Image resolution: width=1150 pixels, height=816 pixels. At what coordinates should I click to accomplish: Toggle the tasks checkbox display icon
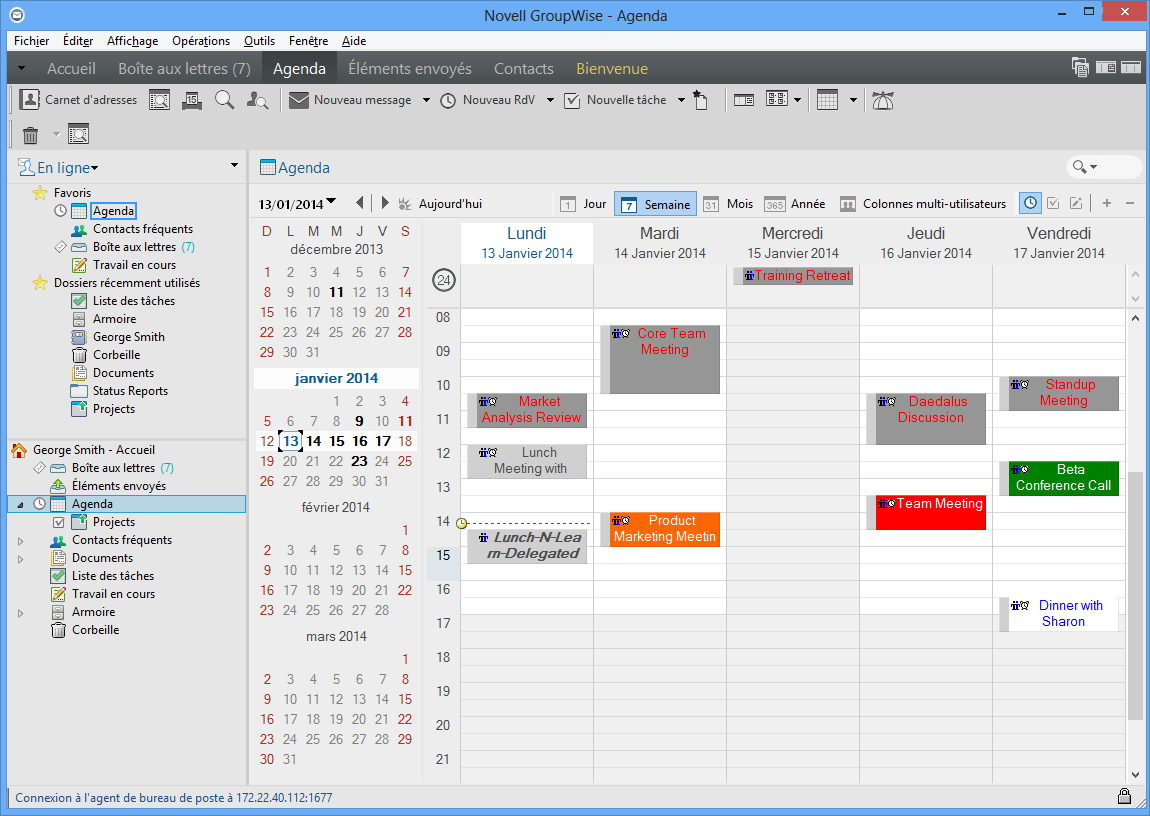[1052, 203]
